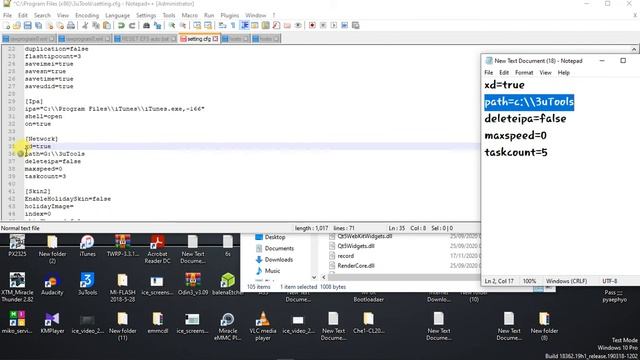Click the taskcount=3 line in Notepad++ editor

(45, 176)
